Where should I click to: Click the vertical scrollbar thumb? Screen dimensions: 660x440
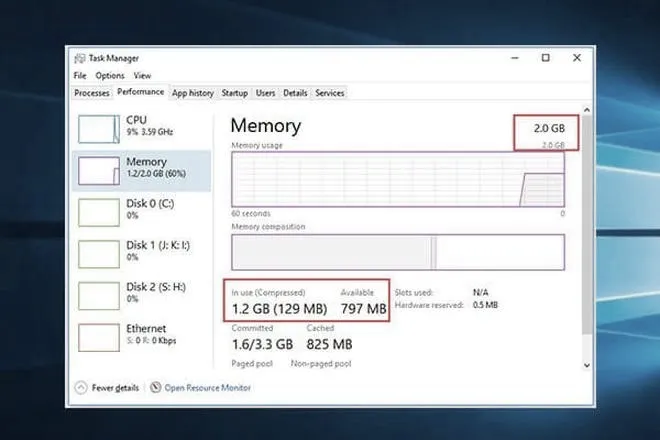pos(587,225)
